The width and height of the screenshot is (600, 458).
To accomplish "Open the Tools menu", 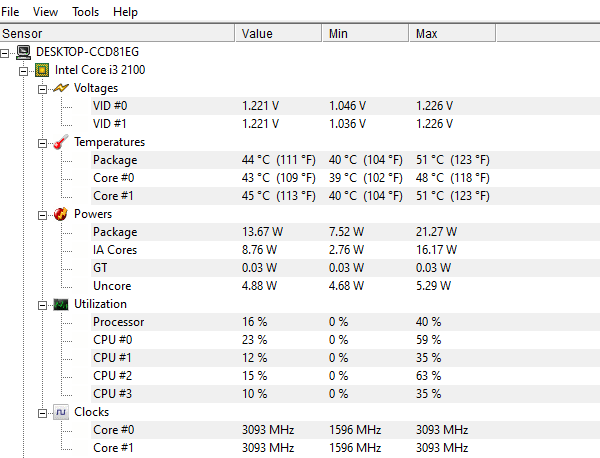I will point(85,12).
